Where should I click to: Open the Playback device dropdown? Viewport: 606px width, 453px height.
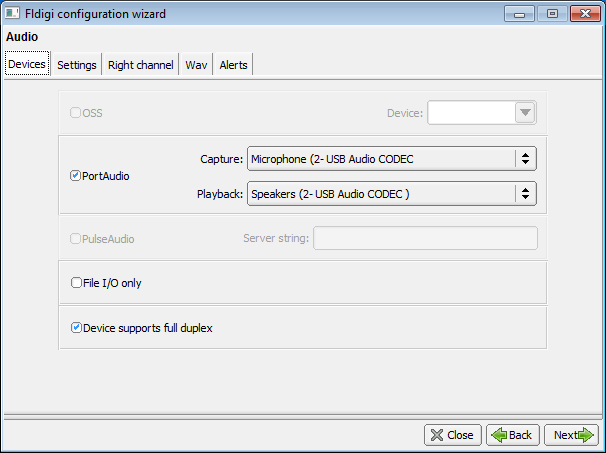pos(392,193)
